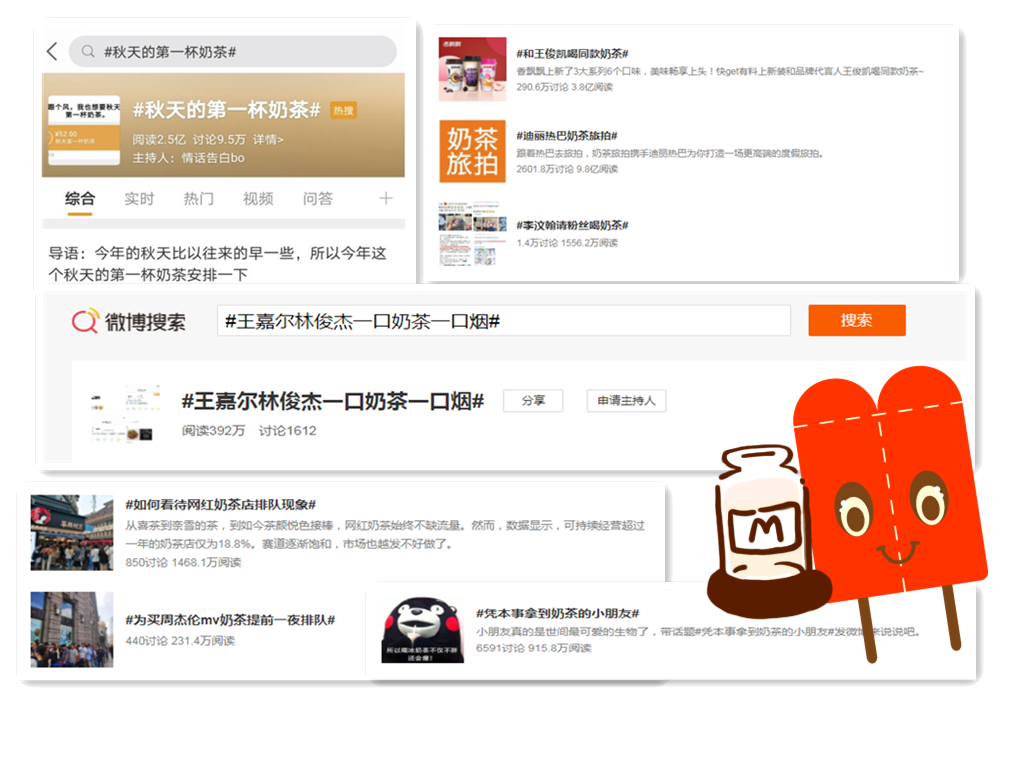Click the #秋天的第一杯奶茶# banner title
This screenshot has width=1024, height=768.
227,110
